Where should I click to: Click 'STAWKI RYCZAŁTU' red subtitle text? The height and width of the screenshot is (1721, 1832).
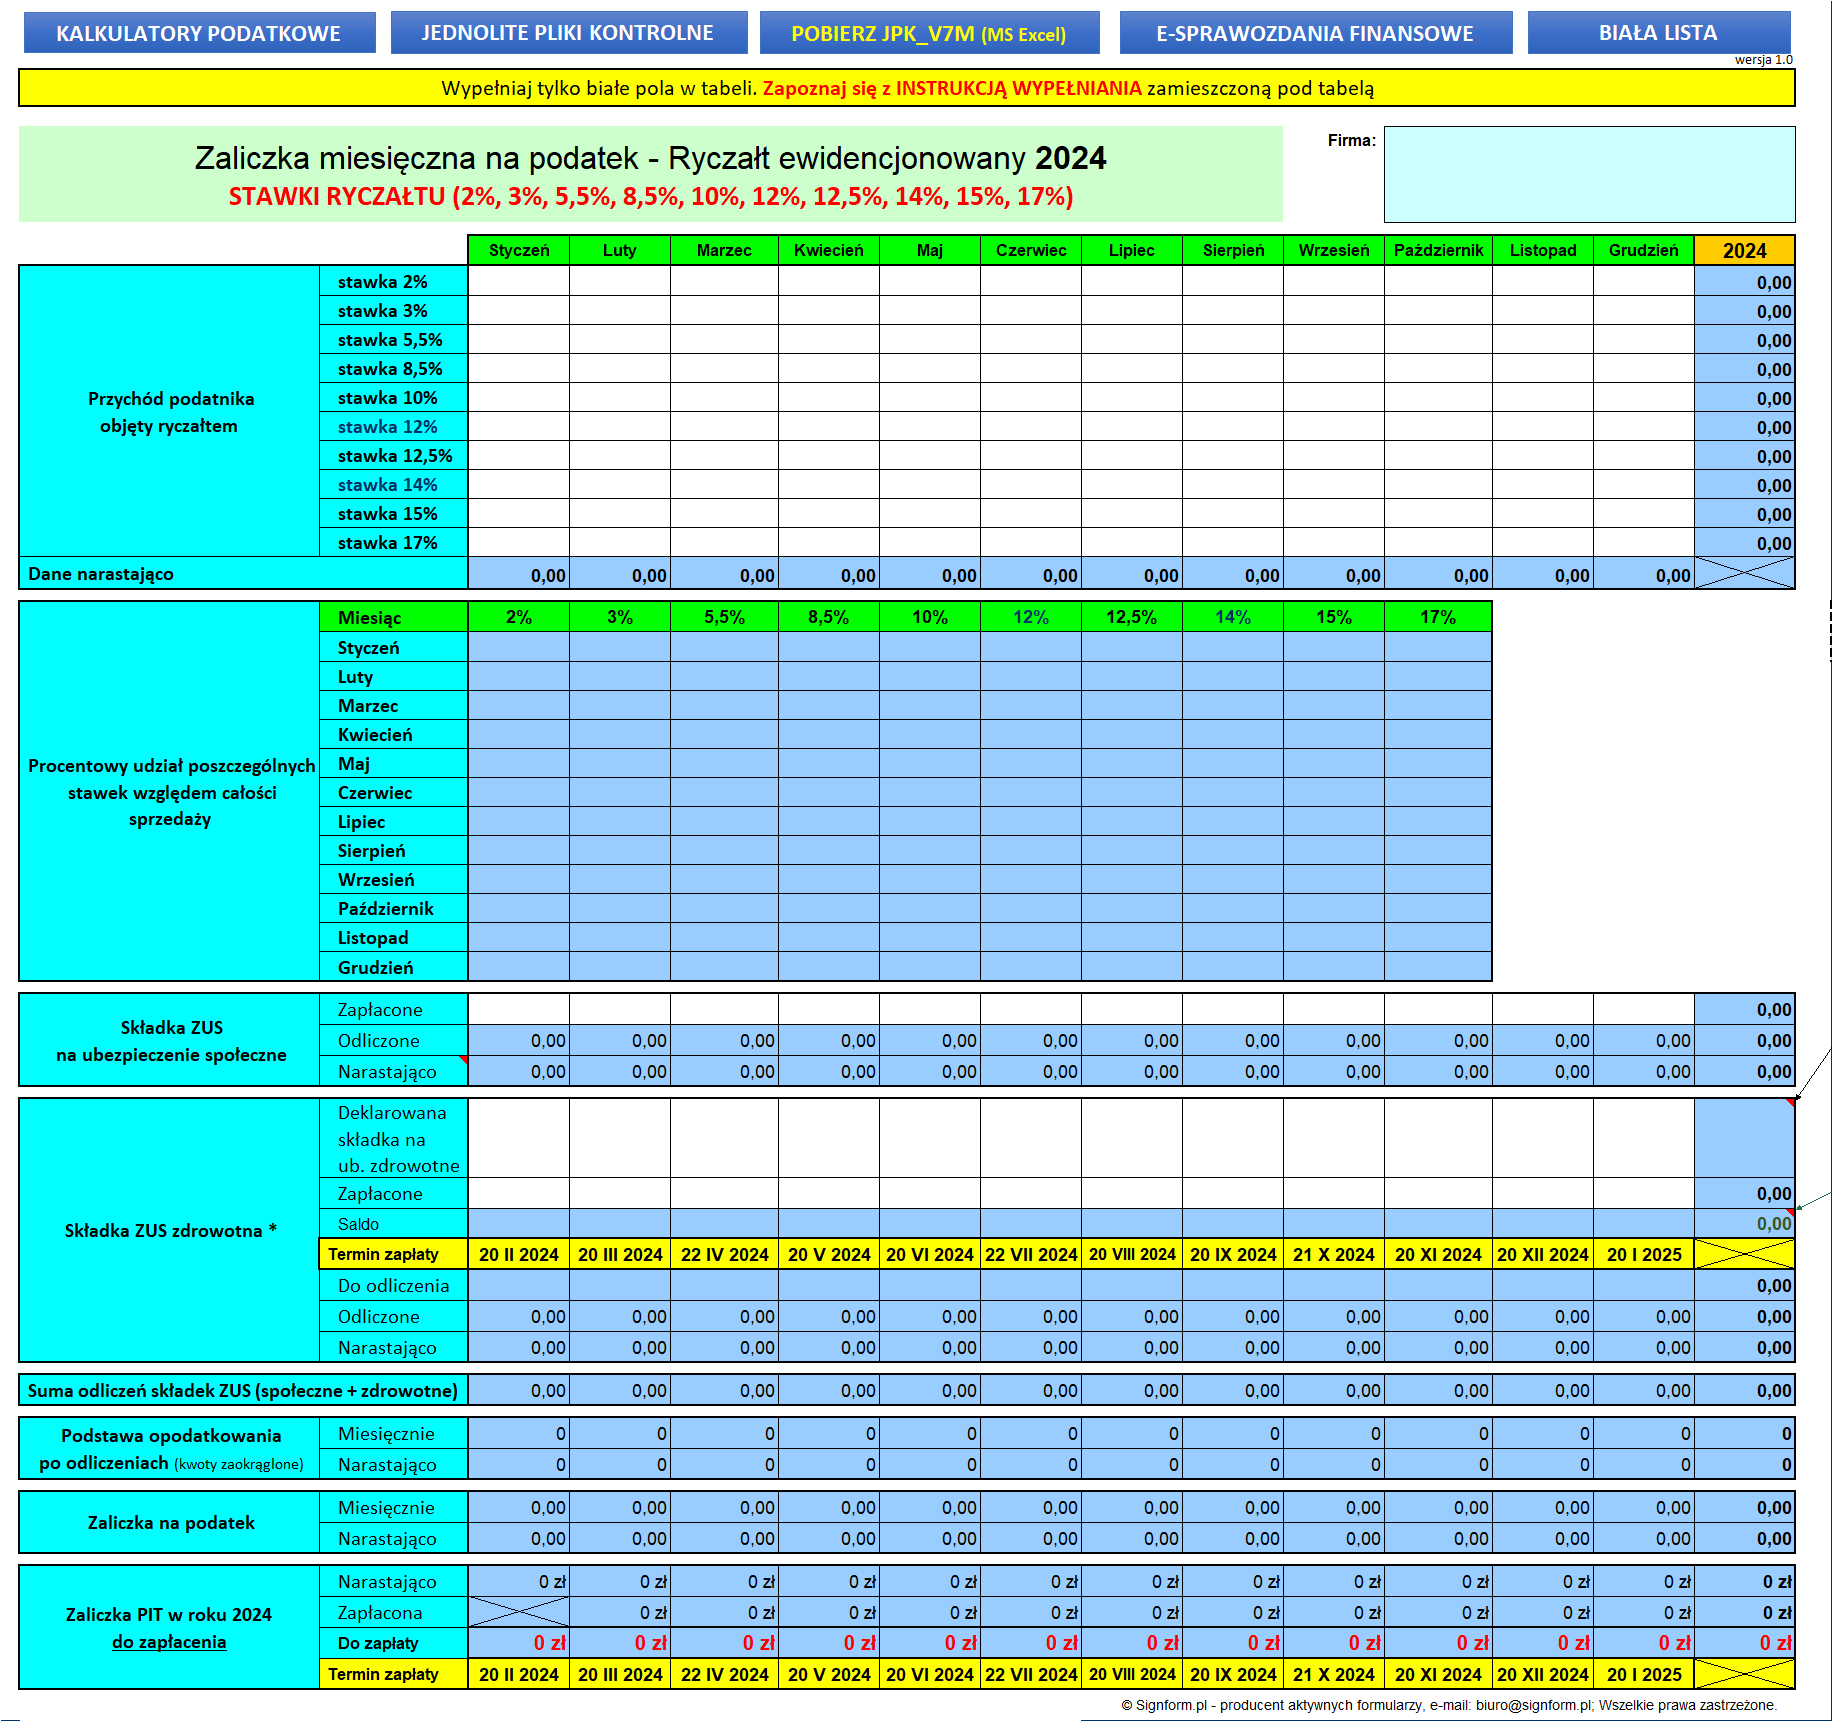(x=651, y=196)
